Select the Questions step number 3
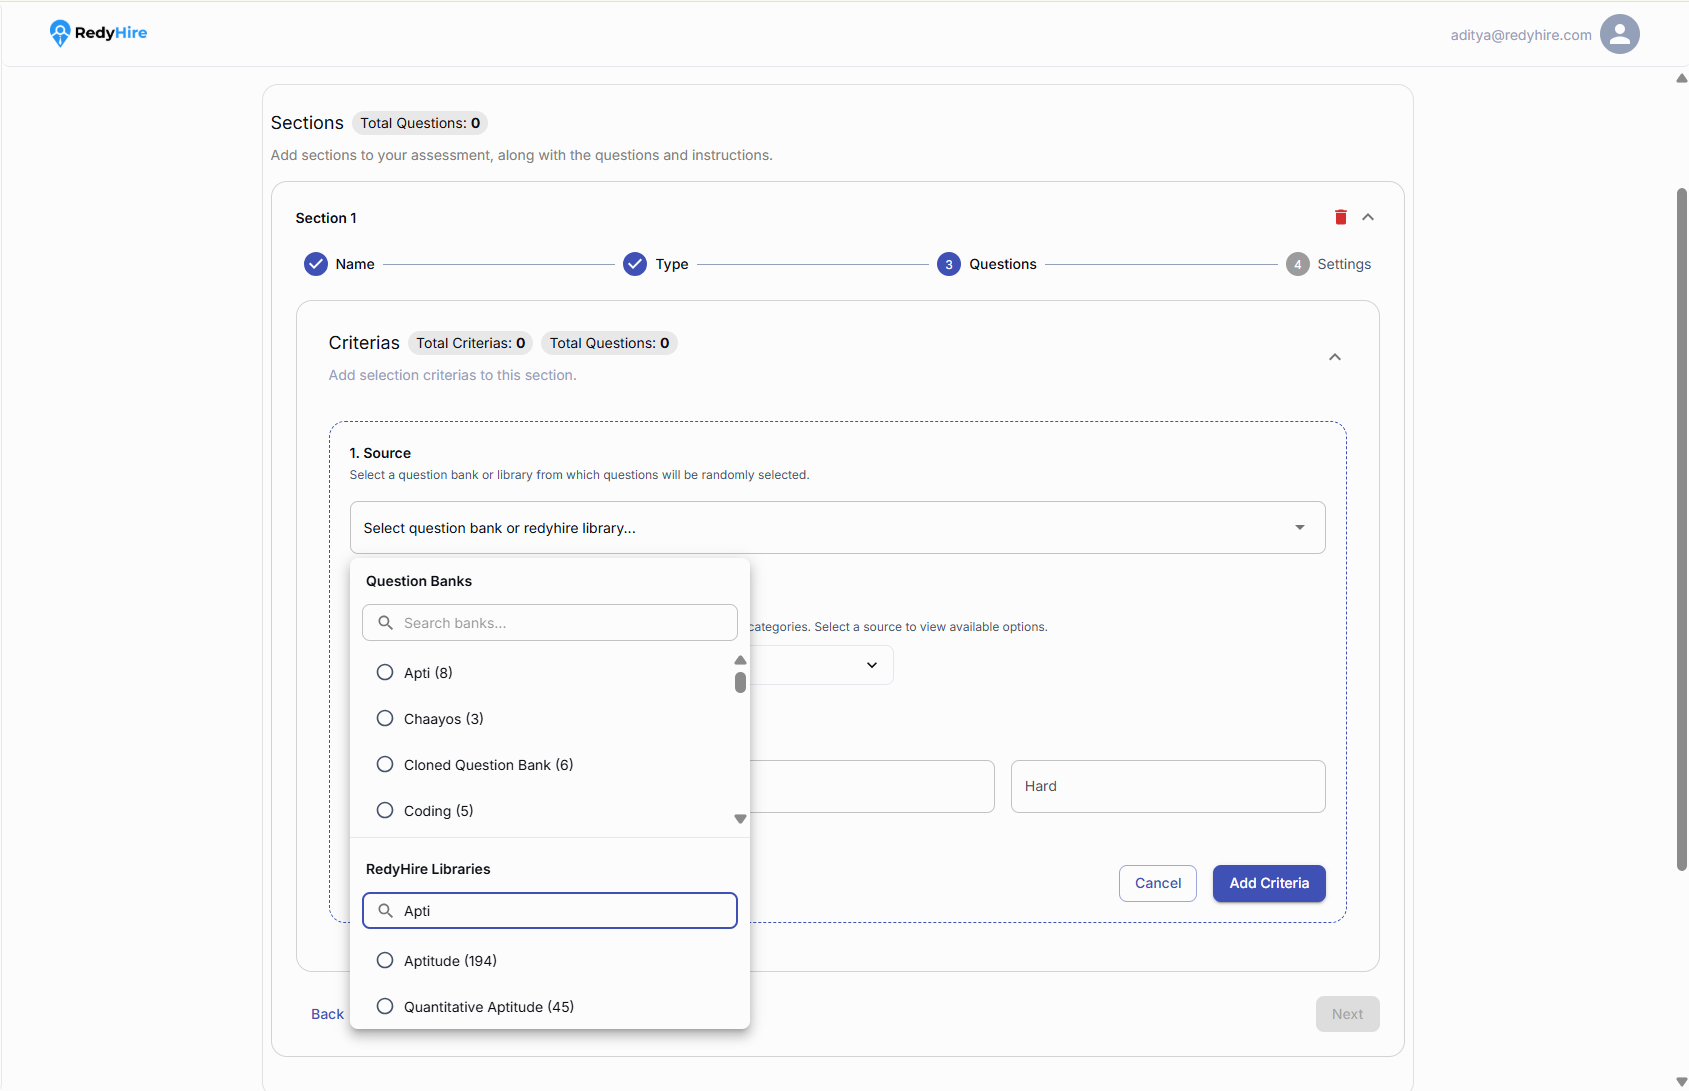This screenshot has height=1091, width=1689. [949, 264]
